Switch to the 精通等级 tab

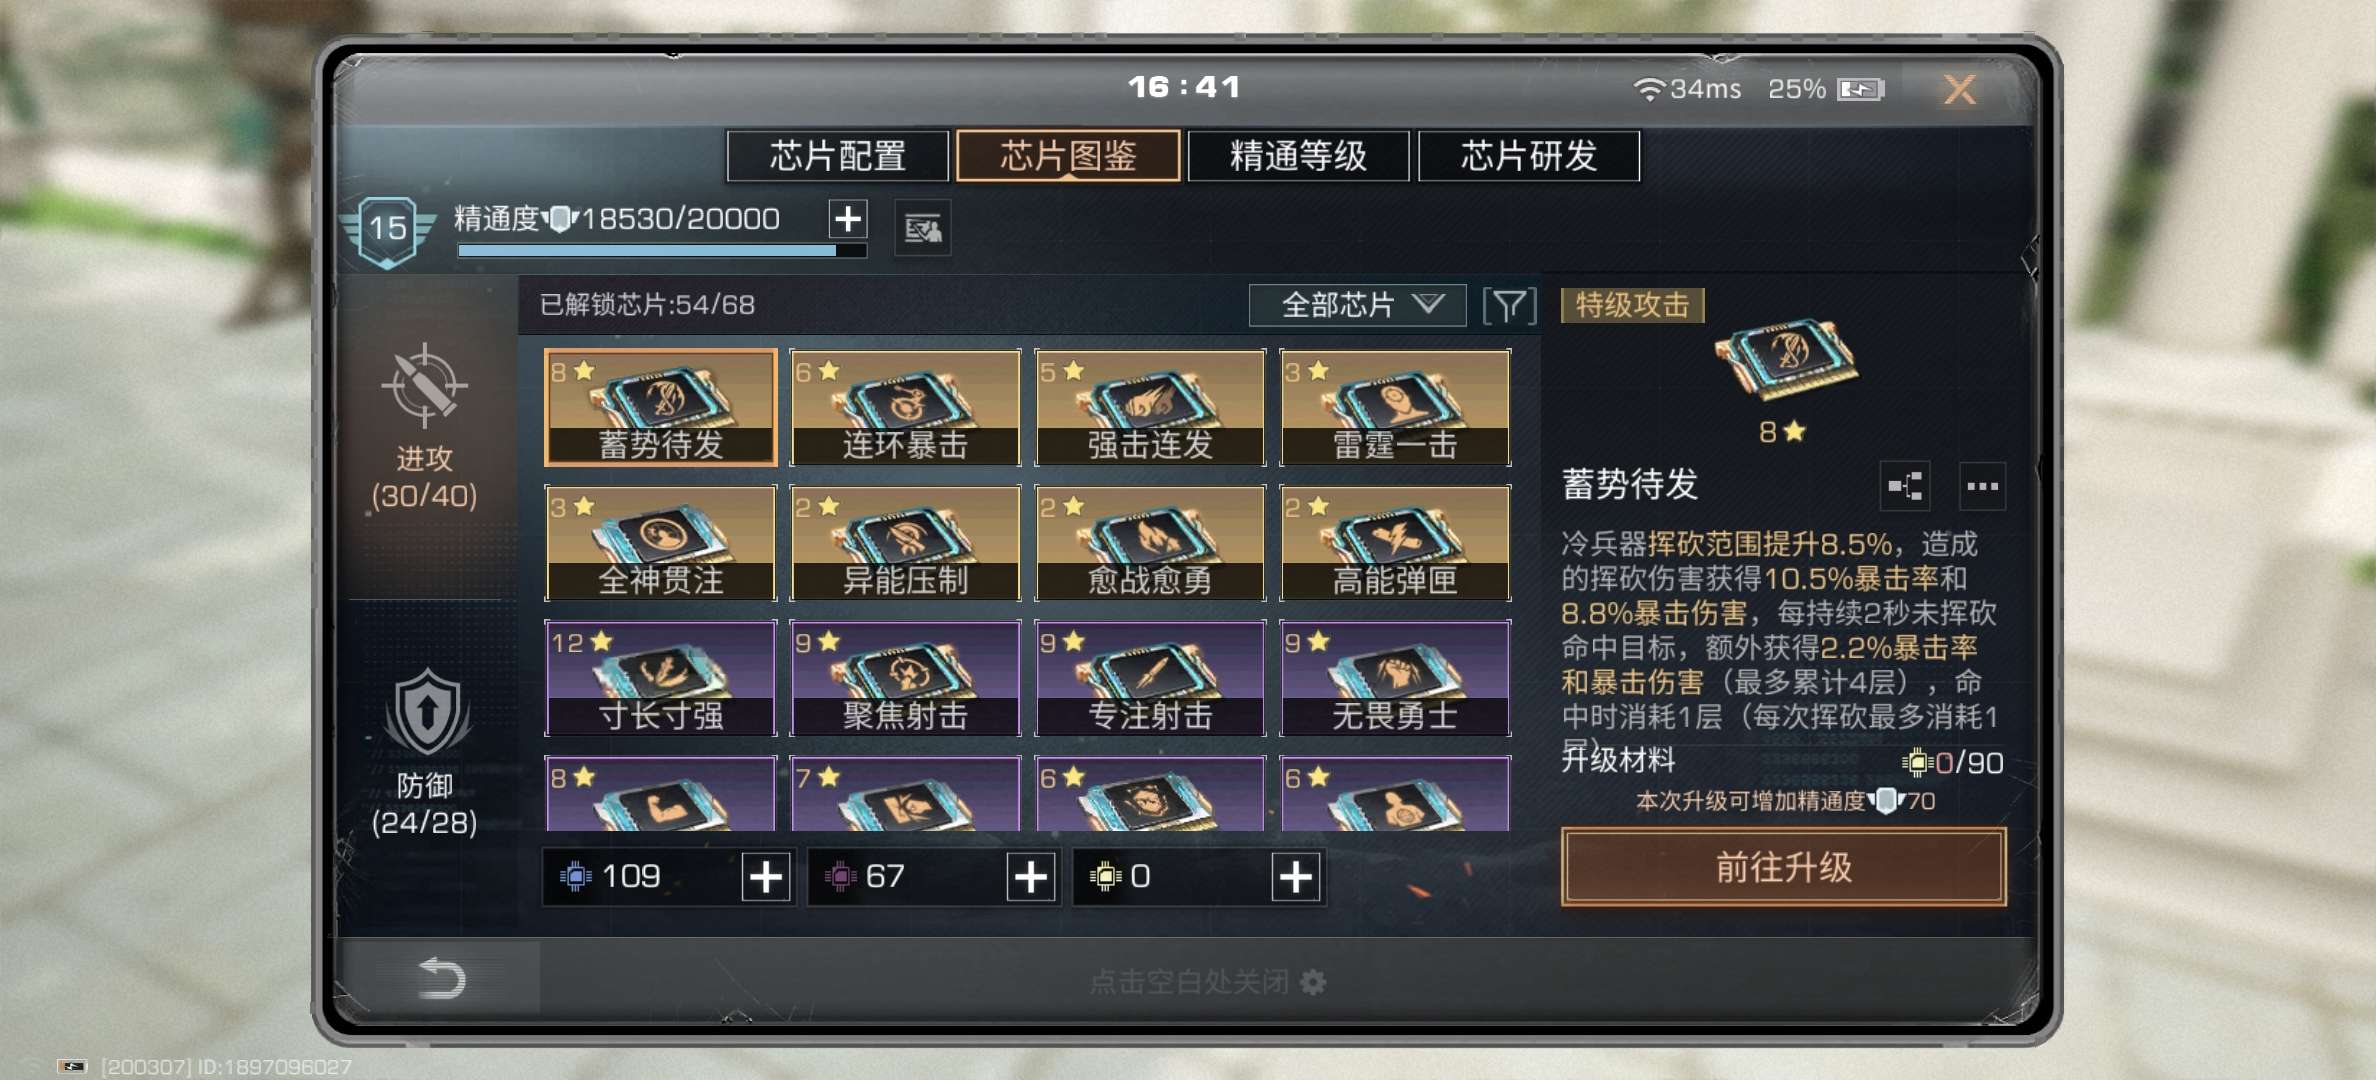[x=1298, y=156]
